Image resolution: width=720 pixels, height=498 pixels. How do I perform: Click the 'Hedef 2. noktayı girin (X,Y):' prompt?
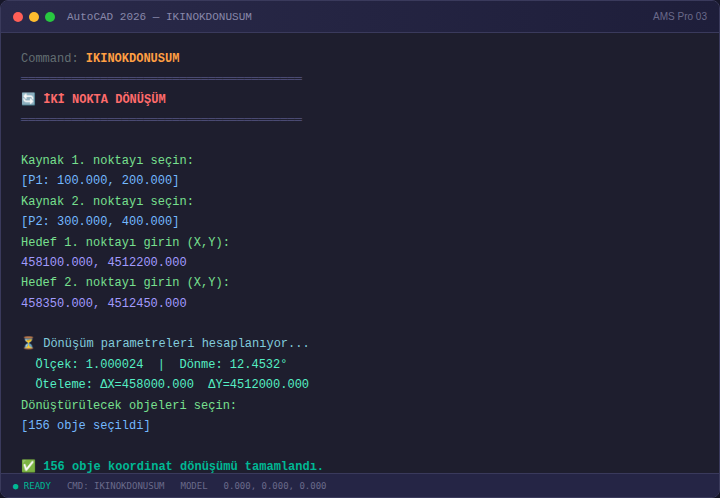point(125,282)
